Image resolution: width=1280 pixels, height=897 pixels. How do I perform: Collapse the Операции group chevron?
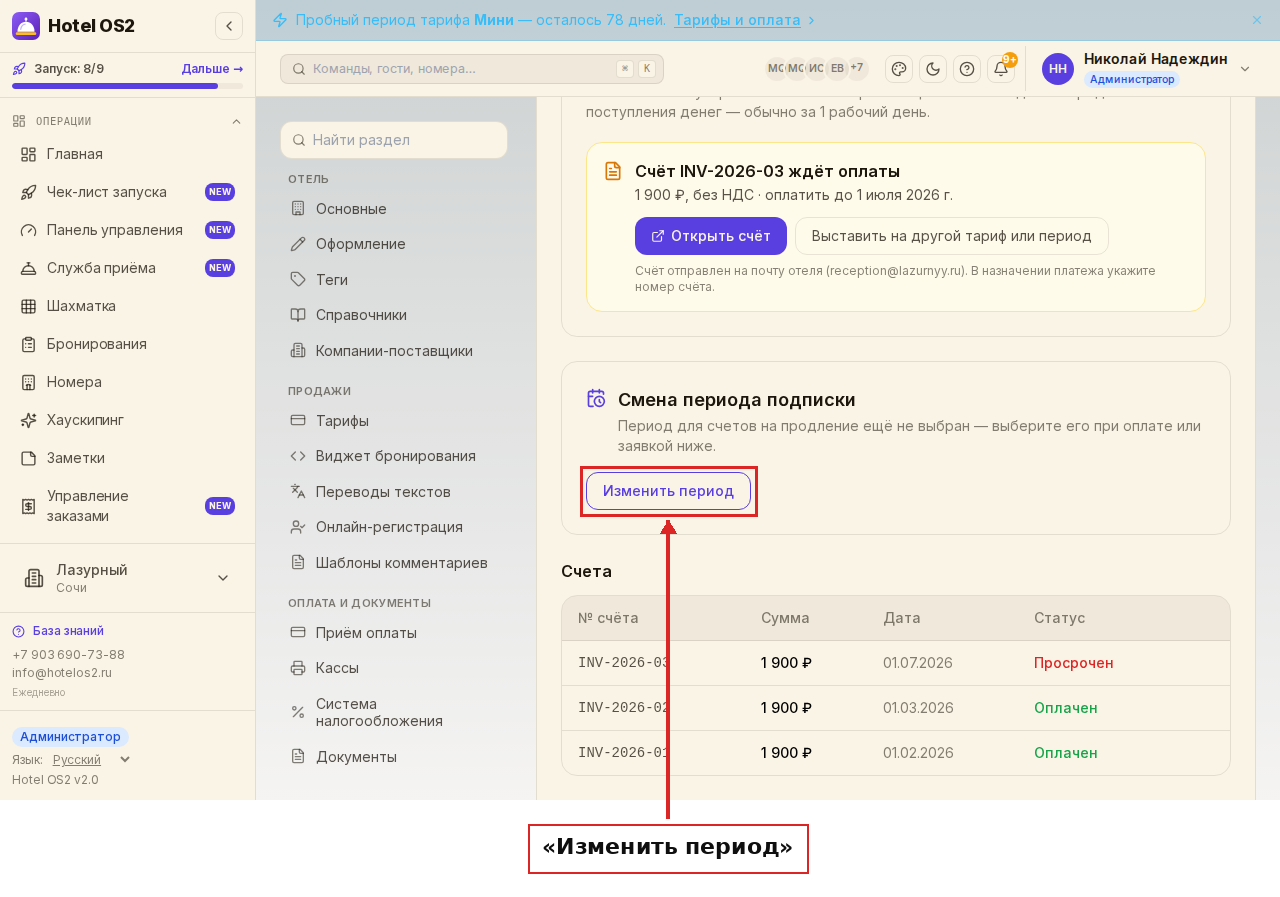point(236,121)
